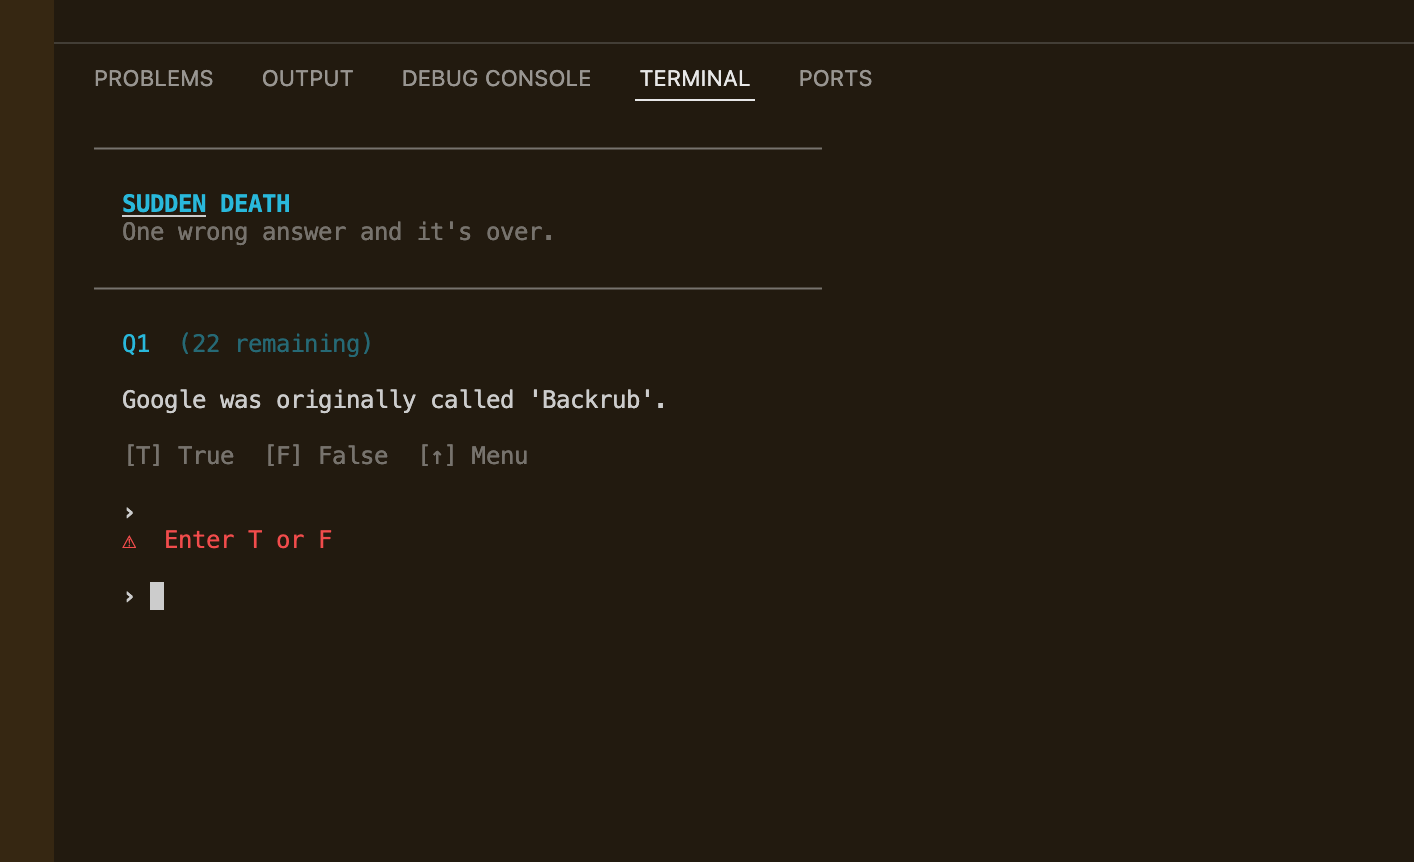The width and height of the screenshot is (1414, 862).
Task: Switch to the PORTS tab
Action: point(835,78)
